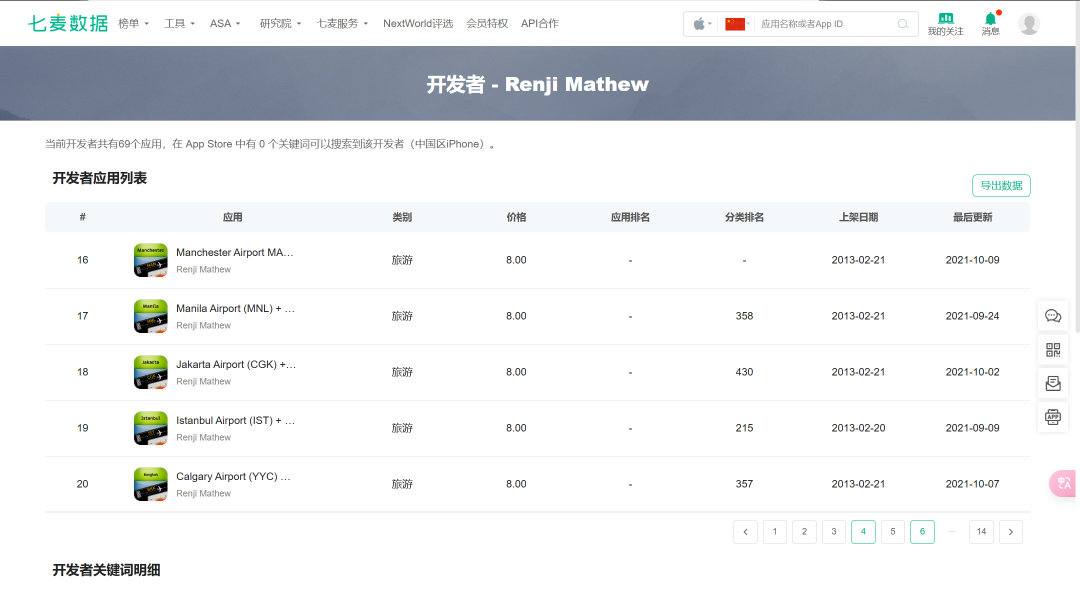
Task: Click release date 2013-02-20
Action: 858,428
